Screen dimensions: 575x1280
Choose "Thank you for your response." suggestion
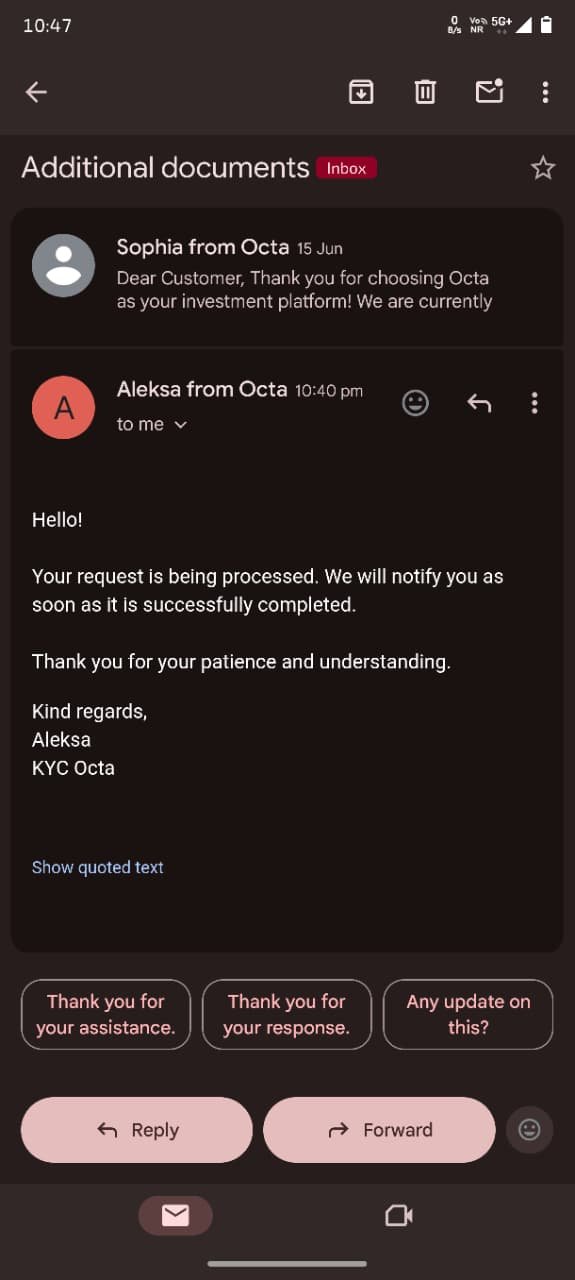(x=287, y=1014)
